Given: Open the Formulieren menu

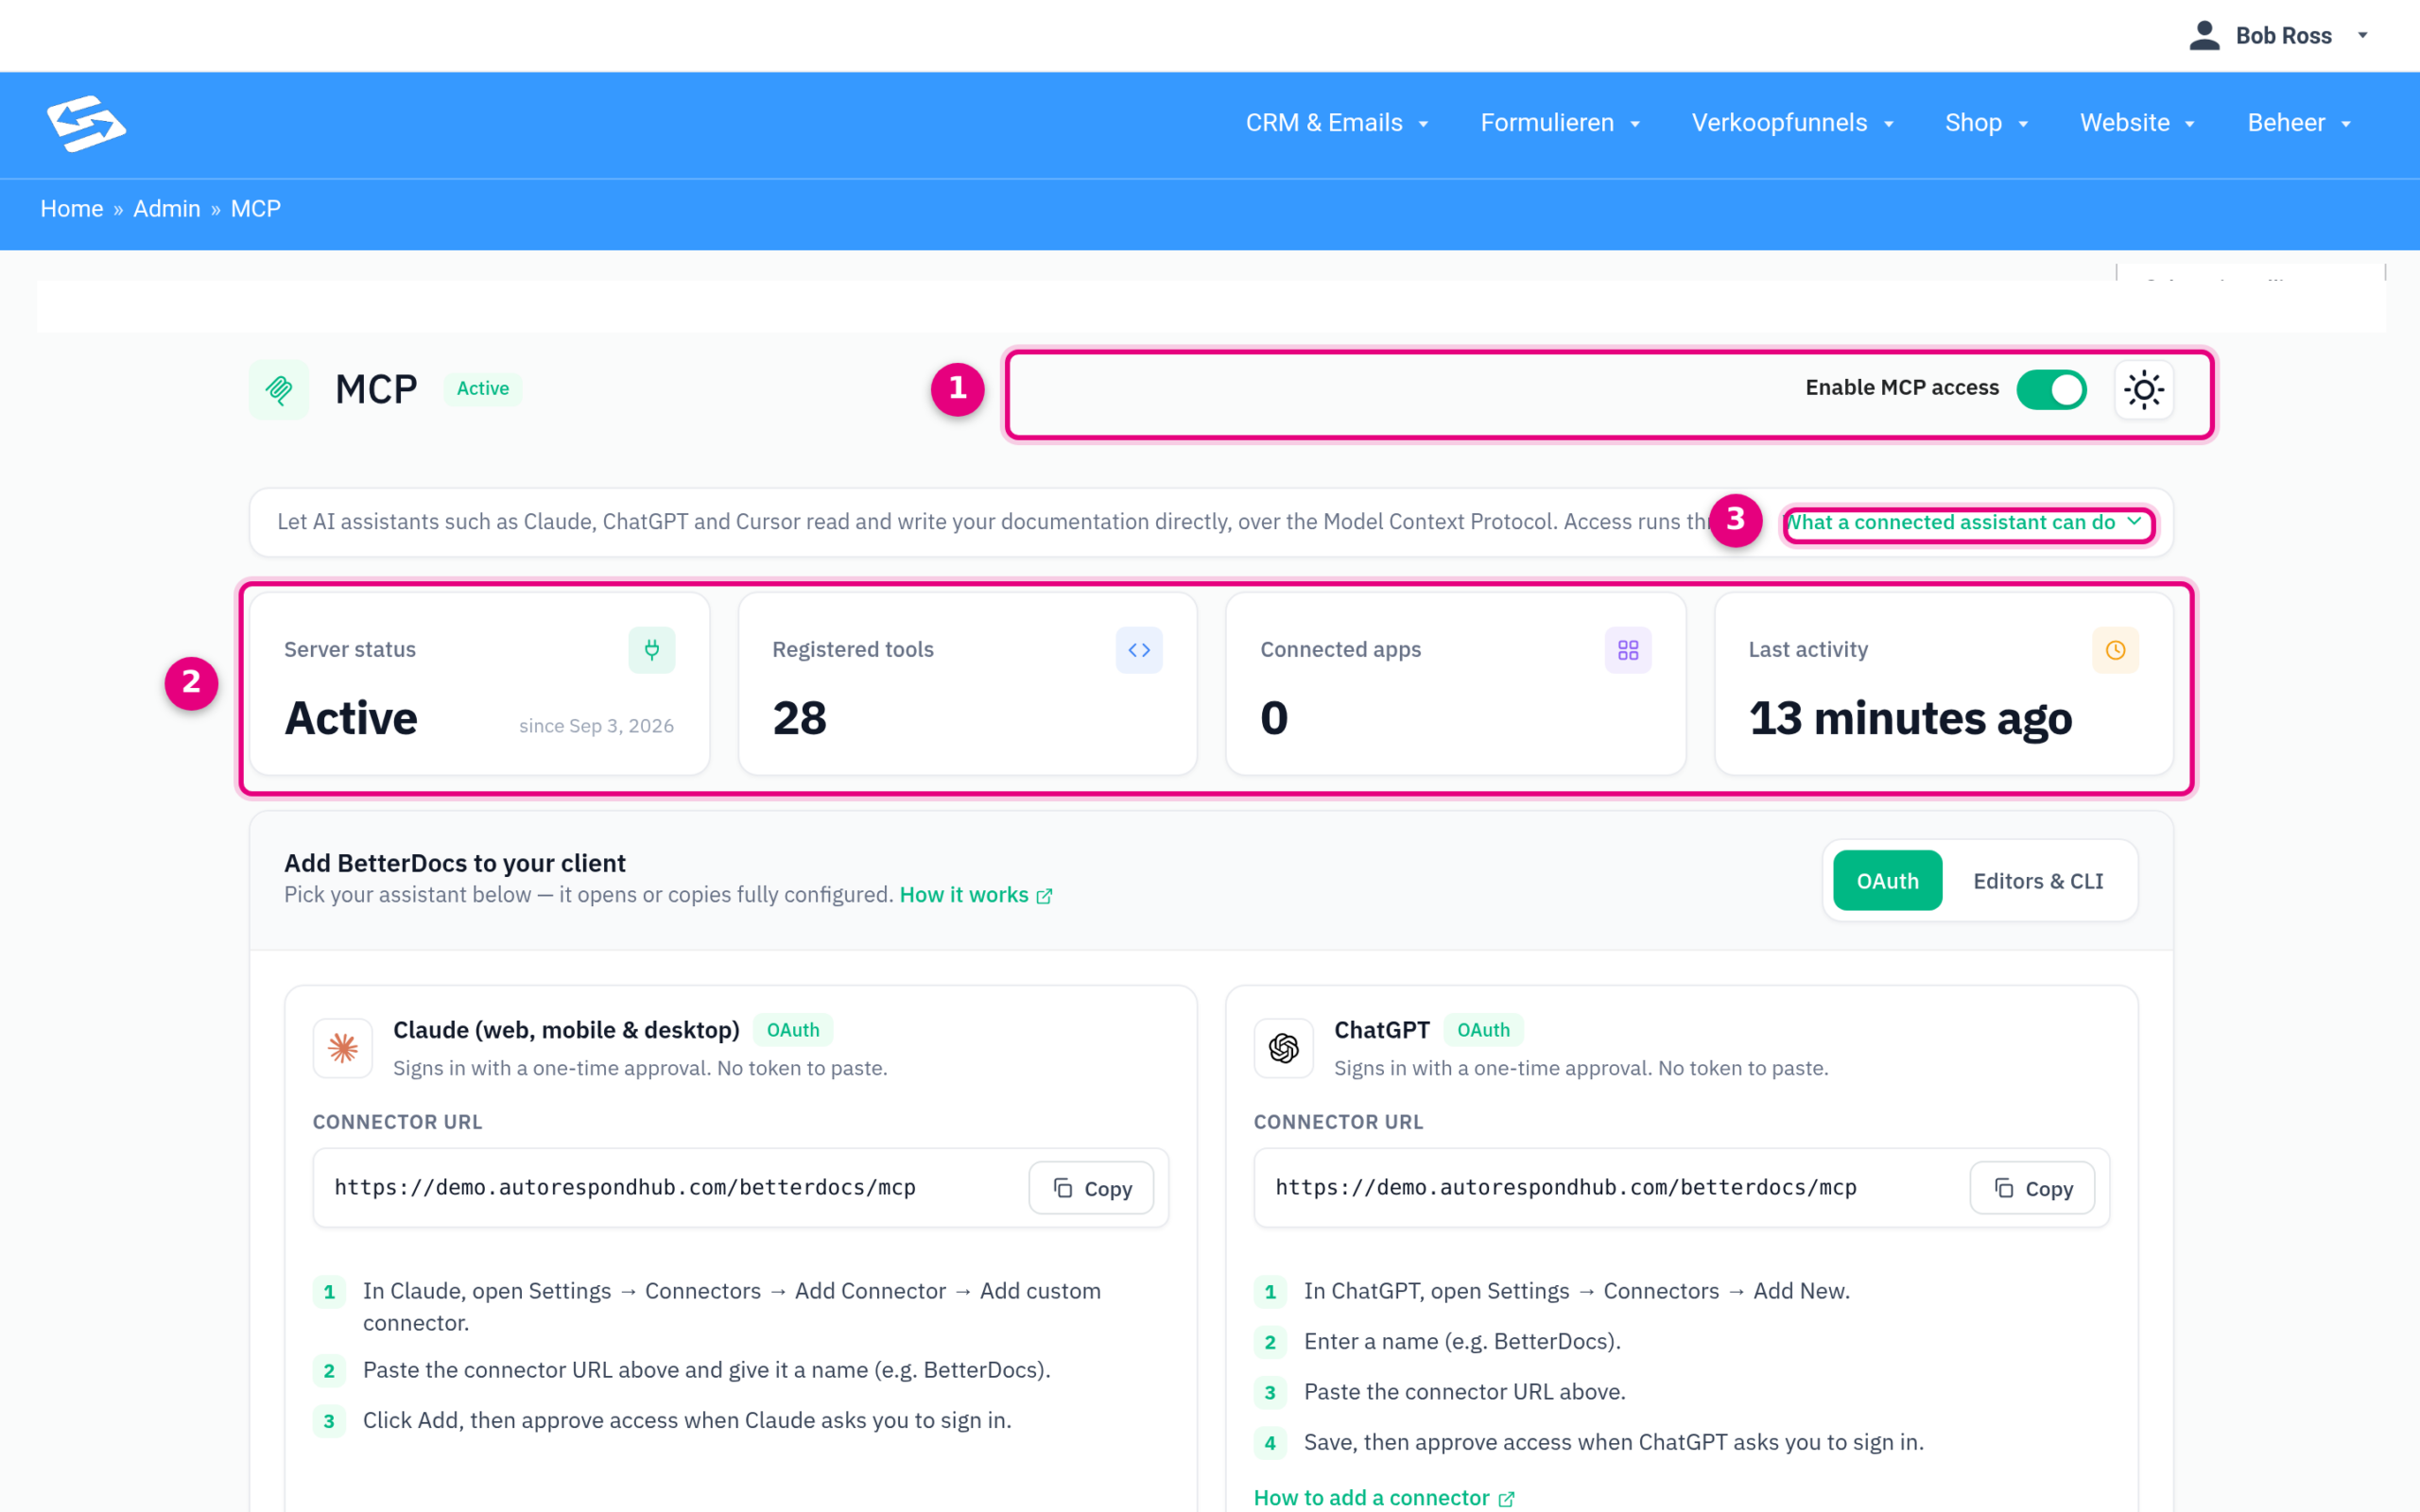Looking at the screenshot, I should coord(1560,123).
